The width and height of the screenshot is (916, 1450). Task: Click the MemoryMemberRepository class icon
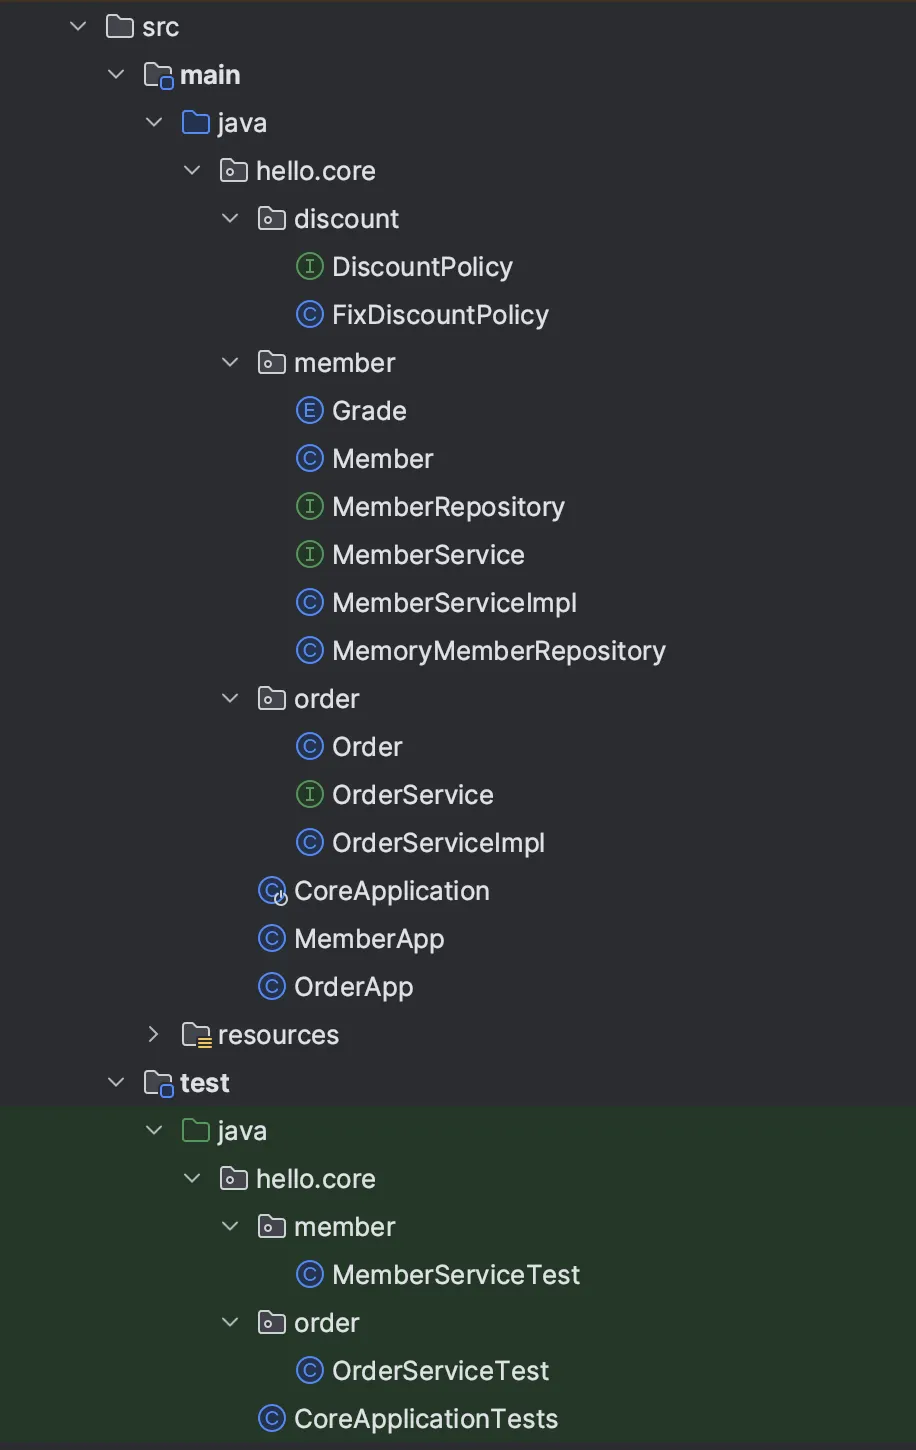pos(310,651)
